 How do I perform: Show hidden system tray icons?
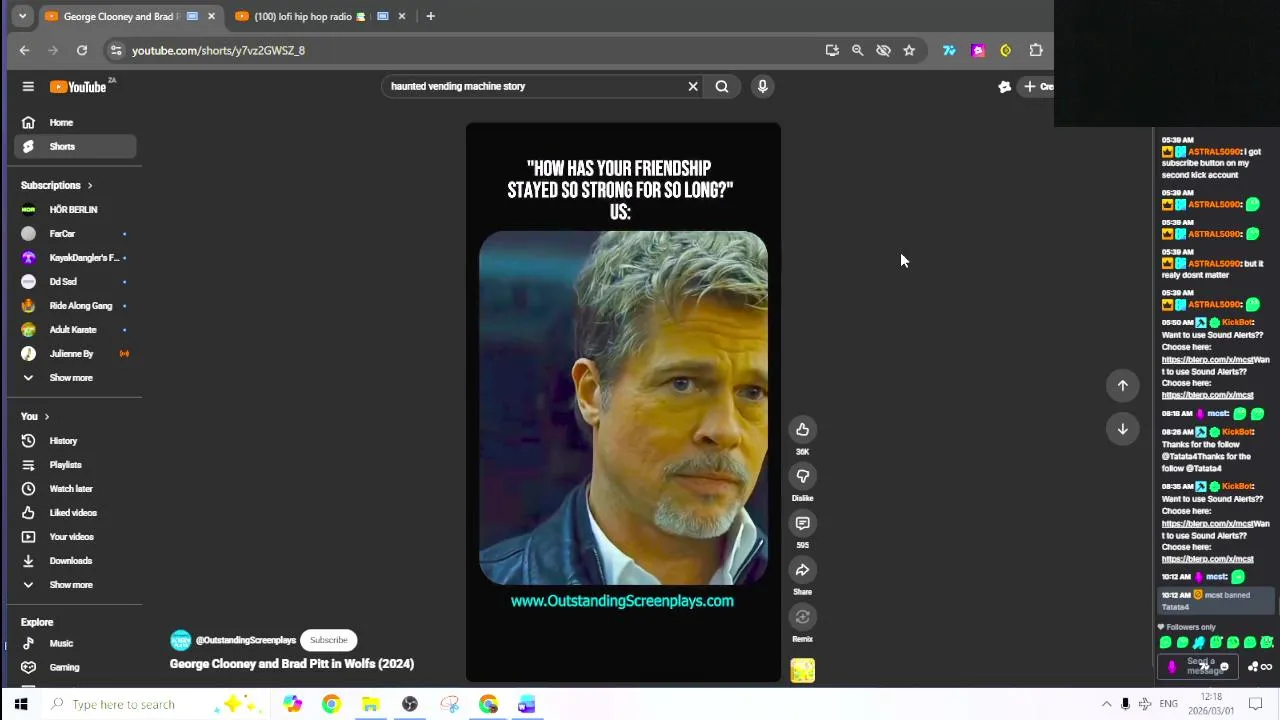(1106, 704)
